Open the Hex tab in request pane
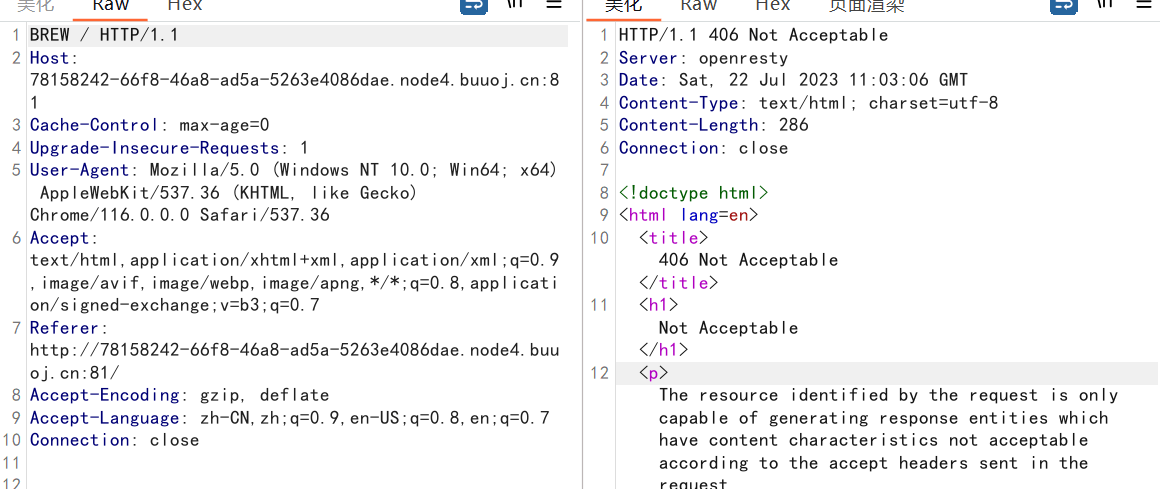 pos(184,6)
